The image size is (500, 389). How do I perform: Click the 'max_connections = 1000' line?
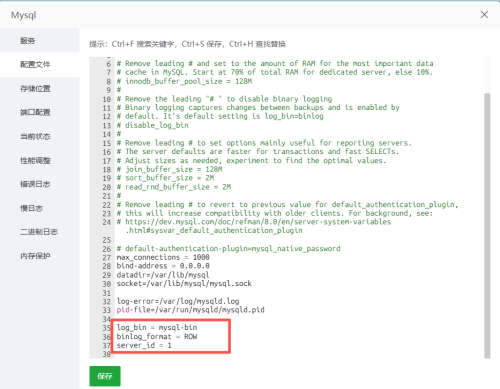click(163, 257)
